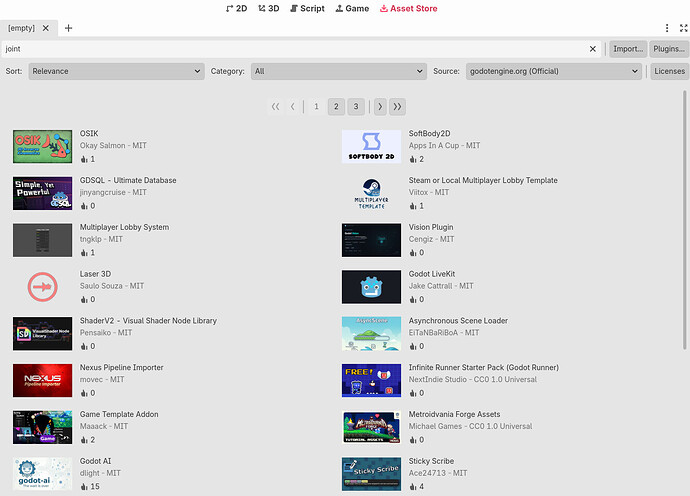Click the thumbs-up icon on Game Template Addon

pyautogui.click(x=84, y=440)
